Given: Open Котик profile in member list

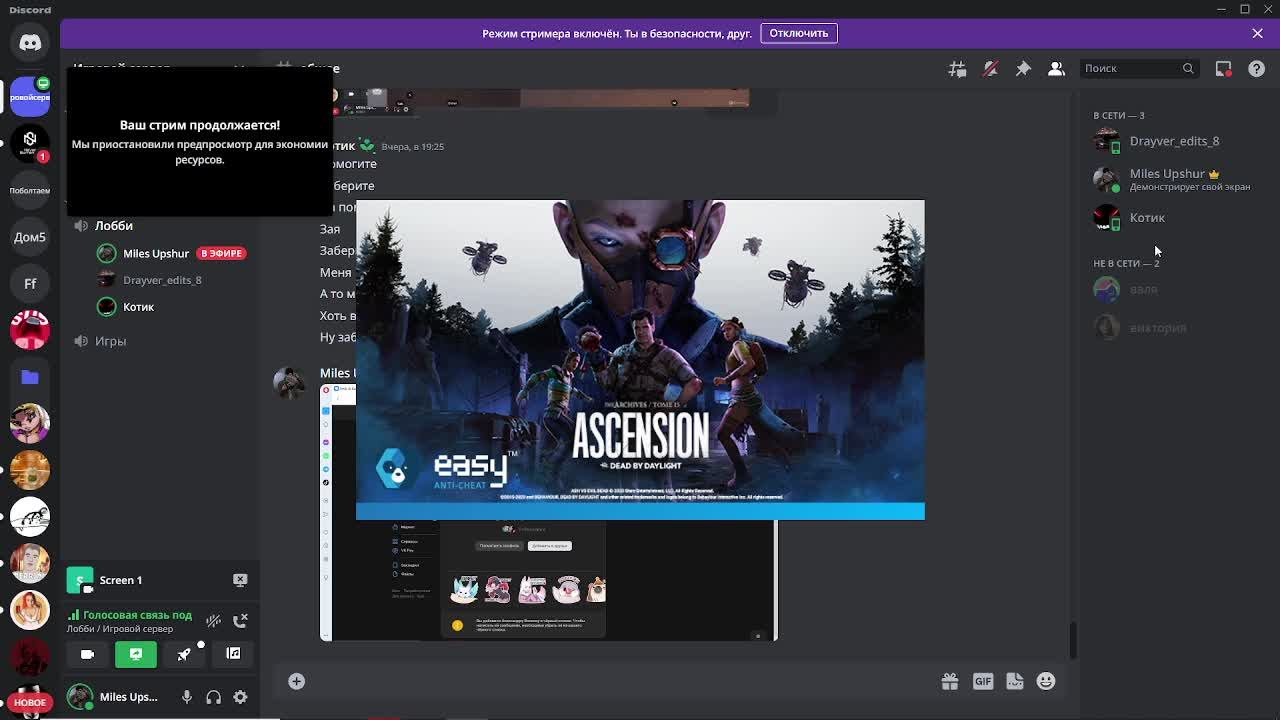Looking at the screenshot, I should click(x=1173, y=217).
